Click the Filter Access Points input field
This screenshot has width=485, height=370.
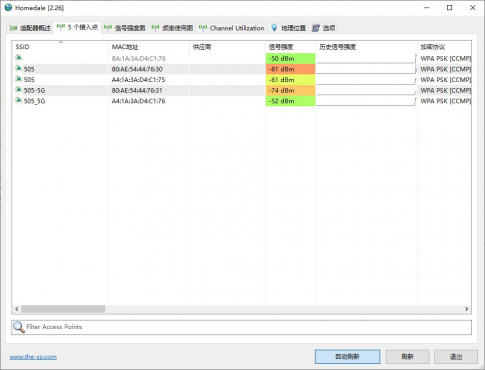[242, 327]
